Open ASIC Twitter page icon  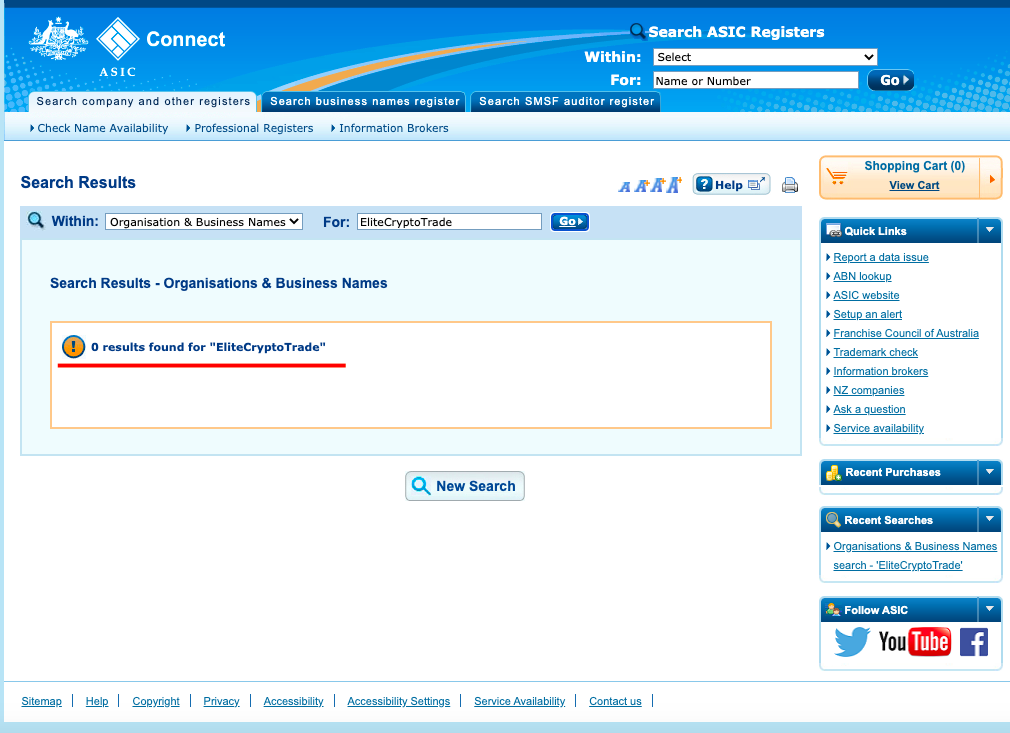click(x=852, y=642)
